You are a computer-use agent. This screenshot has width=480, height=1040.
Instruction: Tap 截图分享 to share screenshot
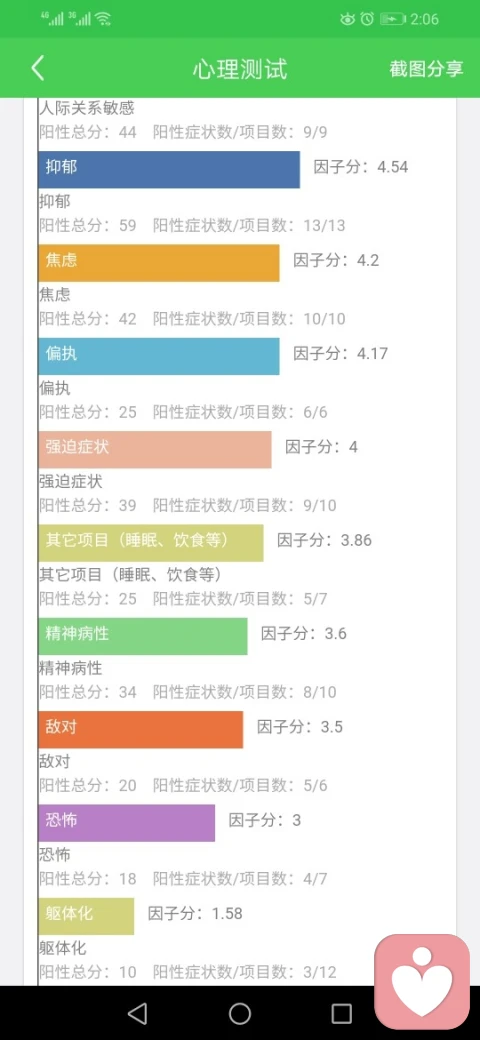tap(426, 69)
